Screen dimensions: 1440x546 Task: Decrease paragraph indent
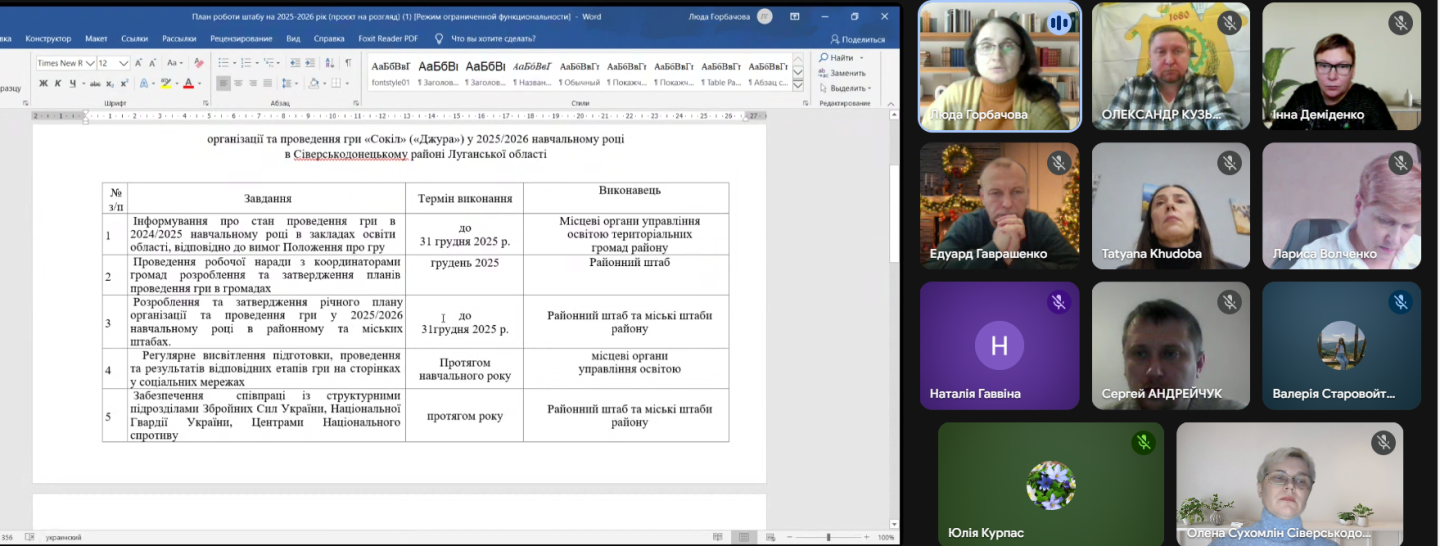coord(295,63)
